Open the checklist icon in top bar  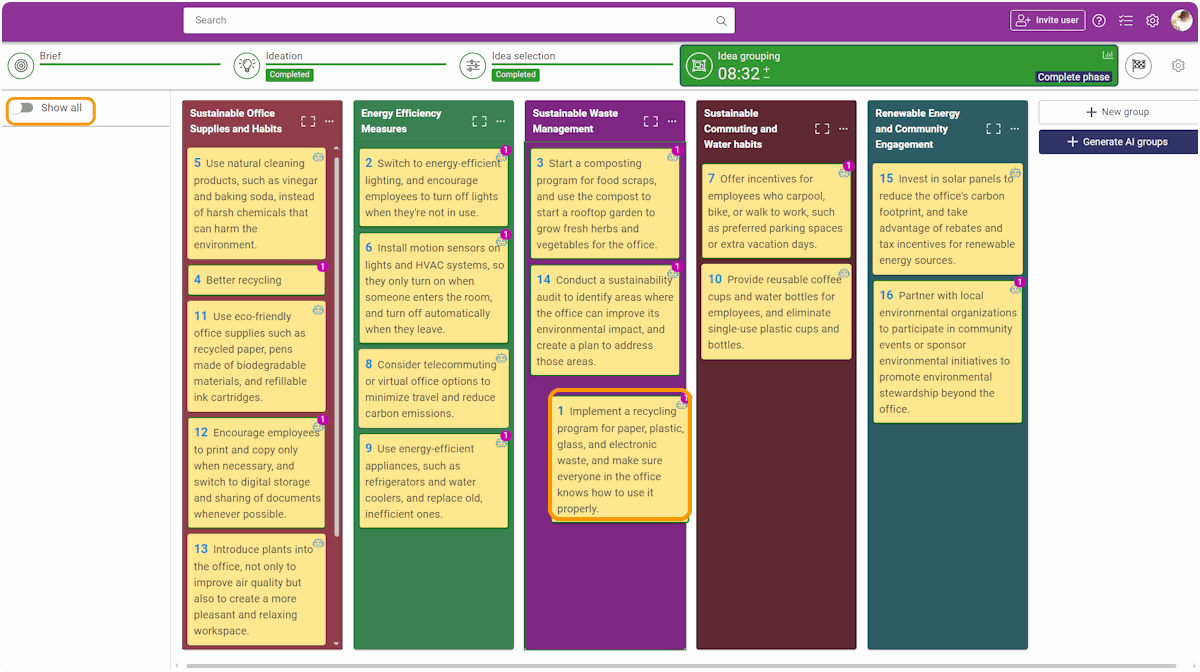click(1126, 20)
